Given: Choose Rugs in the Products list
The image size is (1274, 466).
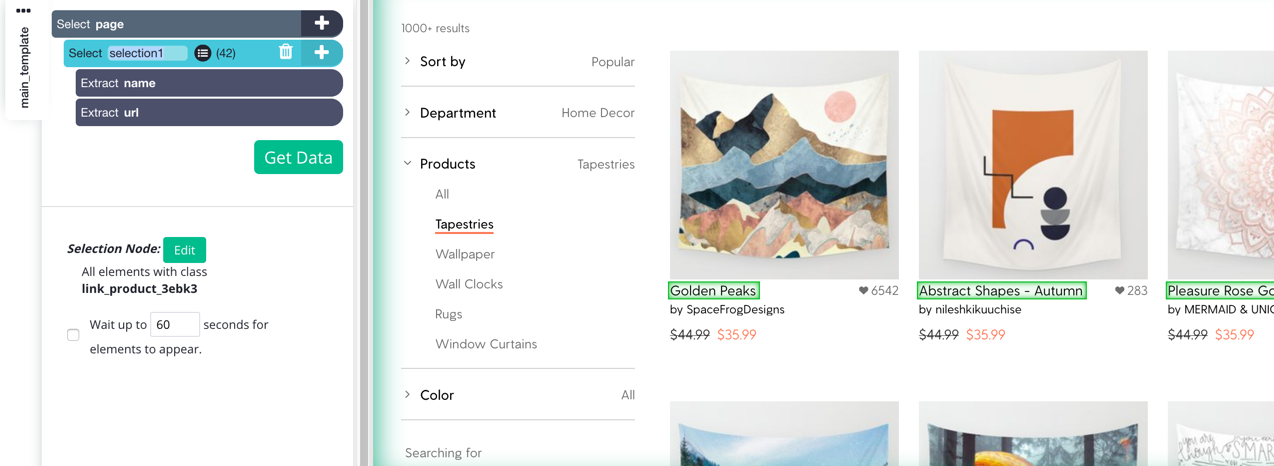Looking at the screenshot, I should 449,314.
